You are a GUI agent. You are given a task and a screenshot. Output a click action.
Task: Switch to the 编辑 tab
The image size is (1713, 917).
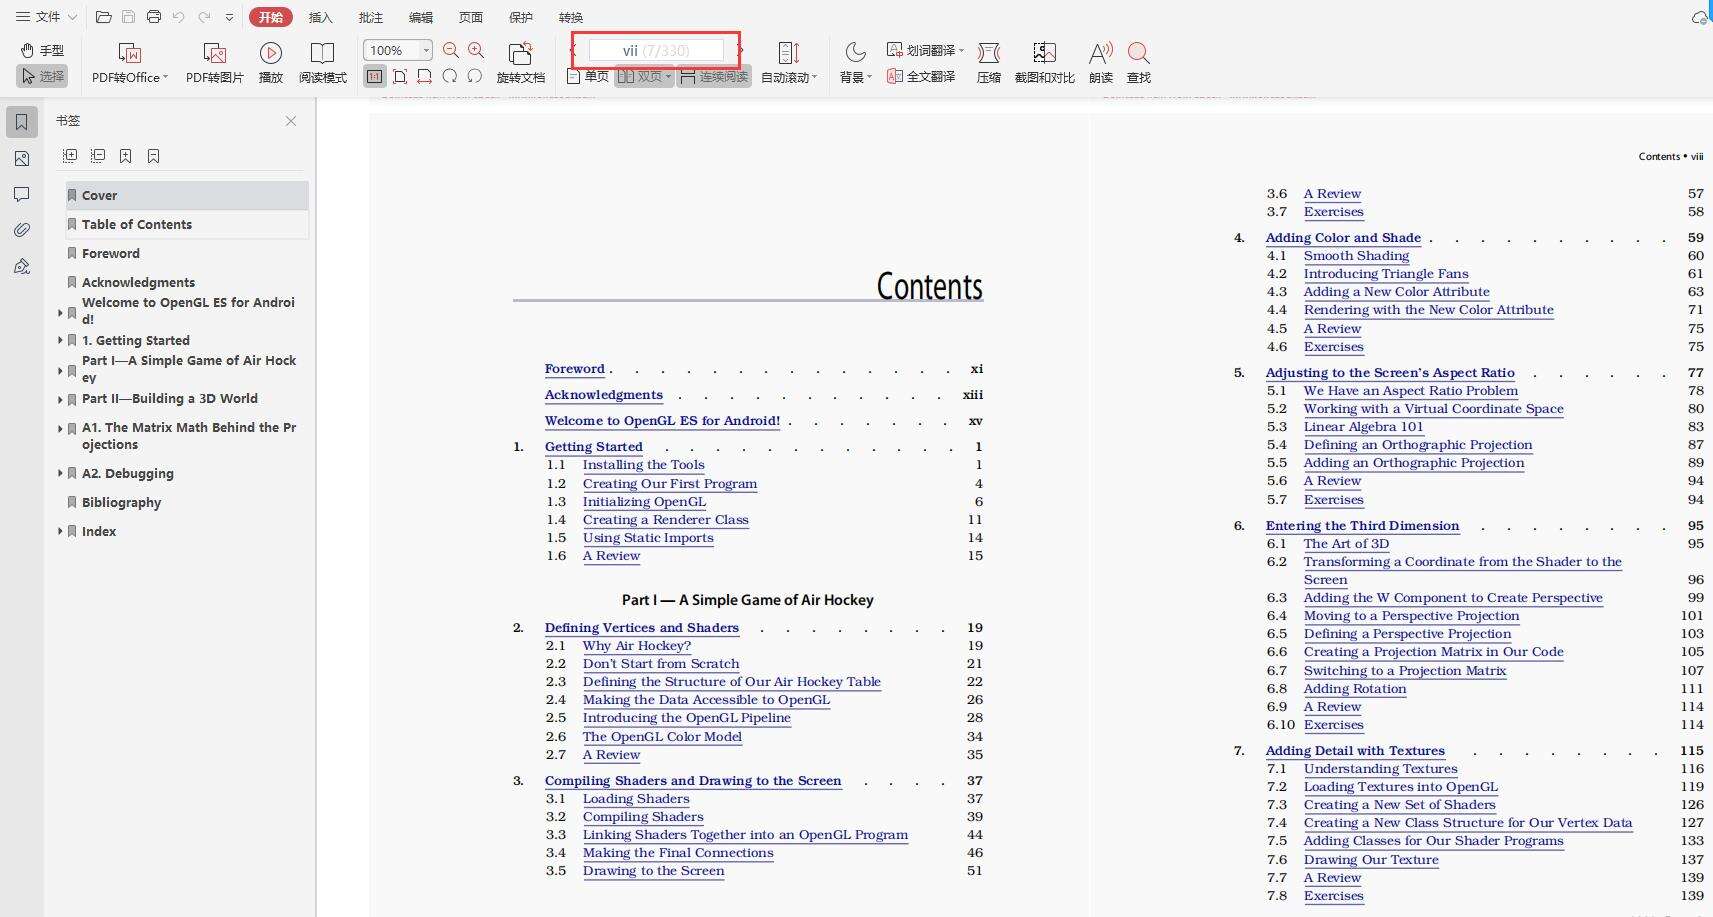click(x=421, y=17)
